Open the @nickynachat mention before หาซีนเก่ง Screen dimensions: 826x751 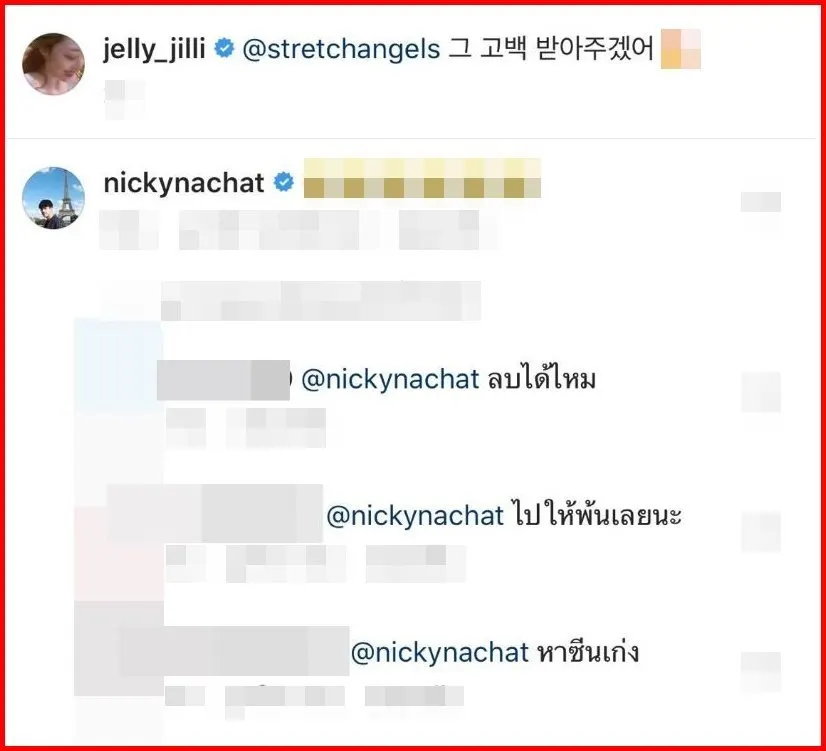tap(439, 653)
